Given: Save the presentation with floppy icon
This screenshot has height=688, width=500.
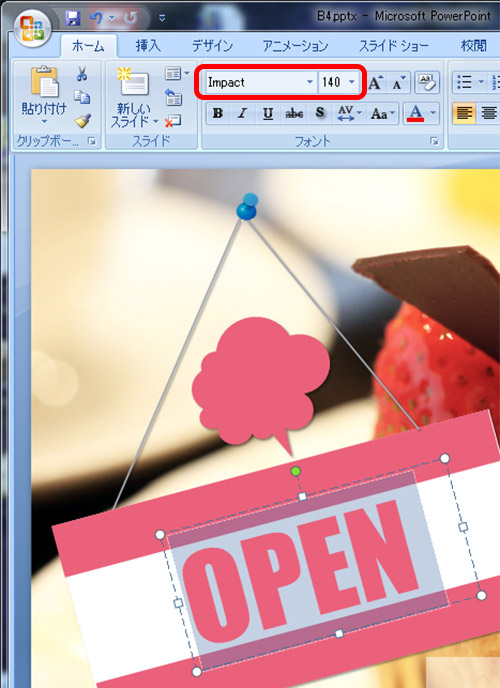Looking at the screenshot, I should (72, 18).
